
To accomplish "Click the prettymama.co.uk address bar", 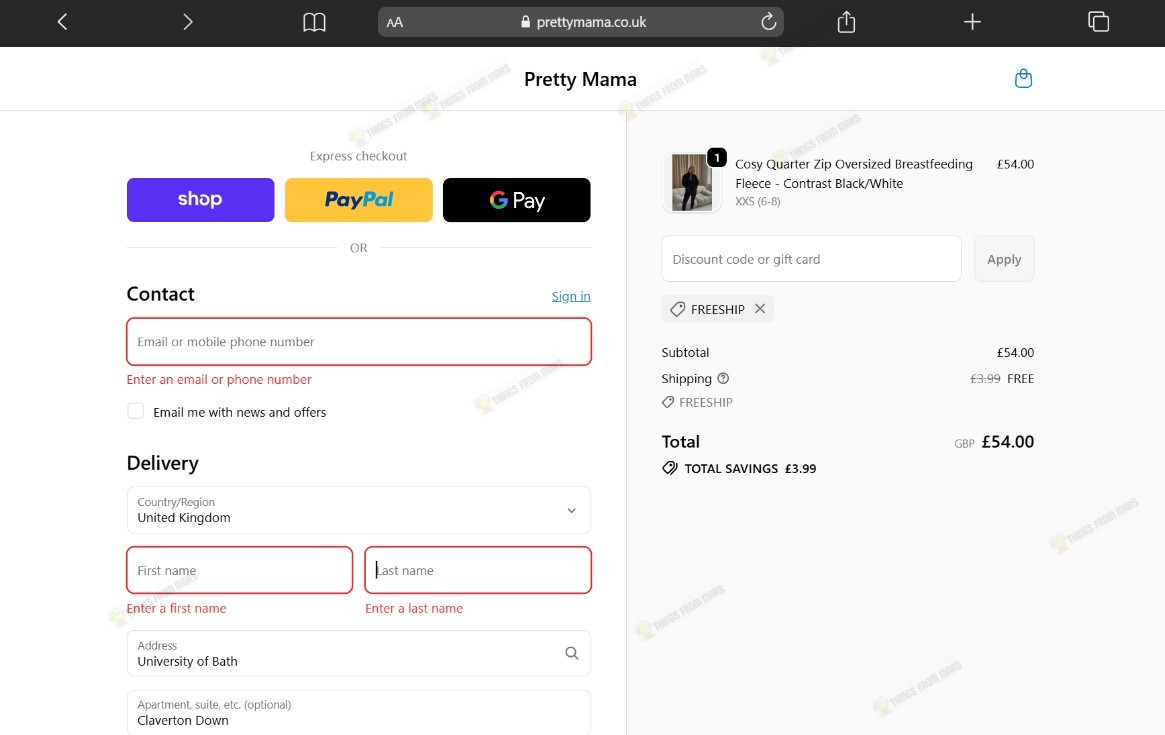I will coord(581,22).
